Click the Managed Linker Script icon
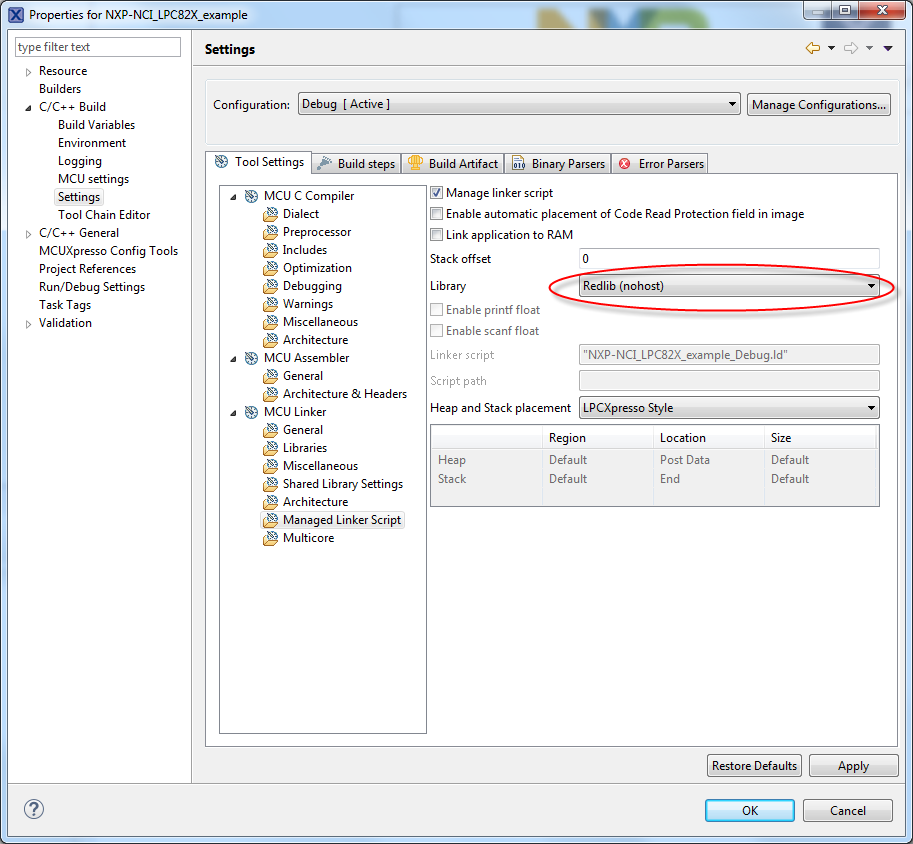Screen dimensions: 913x844 (x=270, y=520)
